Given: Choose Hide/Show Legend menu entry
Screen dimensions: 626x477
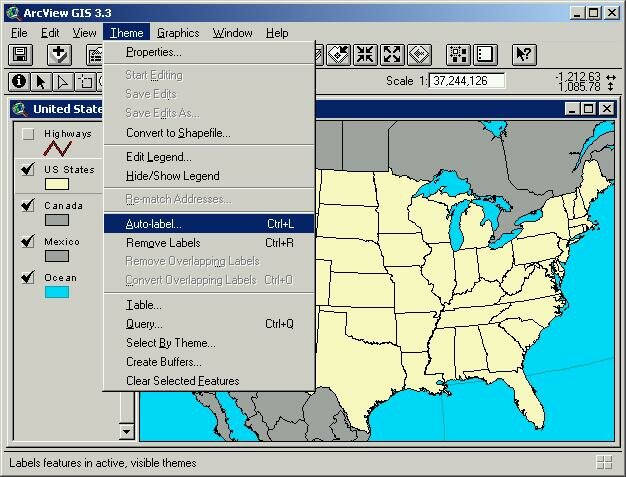Looking at the screenshot, I should click(x=209, y=176).
